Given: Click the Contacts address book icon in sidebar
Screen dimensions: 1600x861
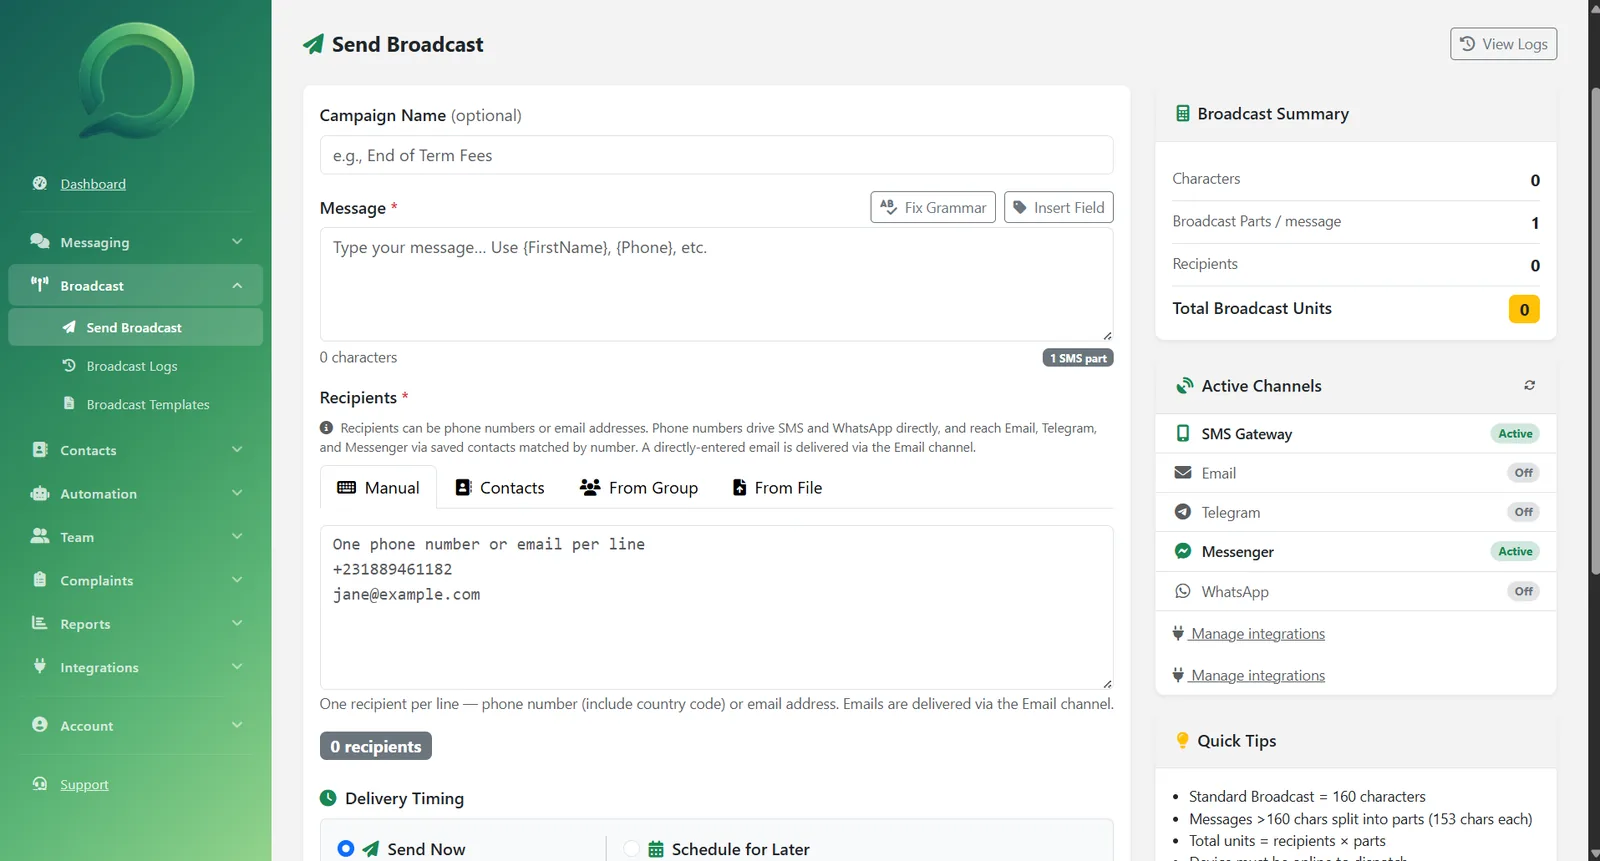Looking at the screenshot, I should (x=40, y=449).
